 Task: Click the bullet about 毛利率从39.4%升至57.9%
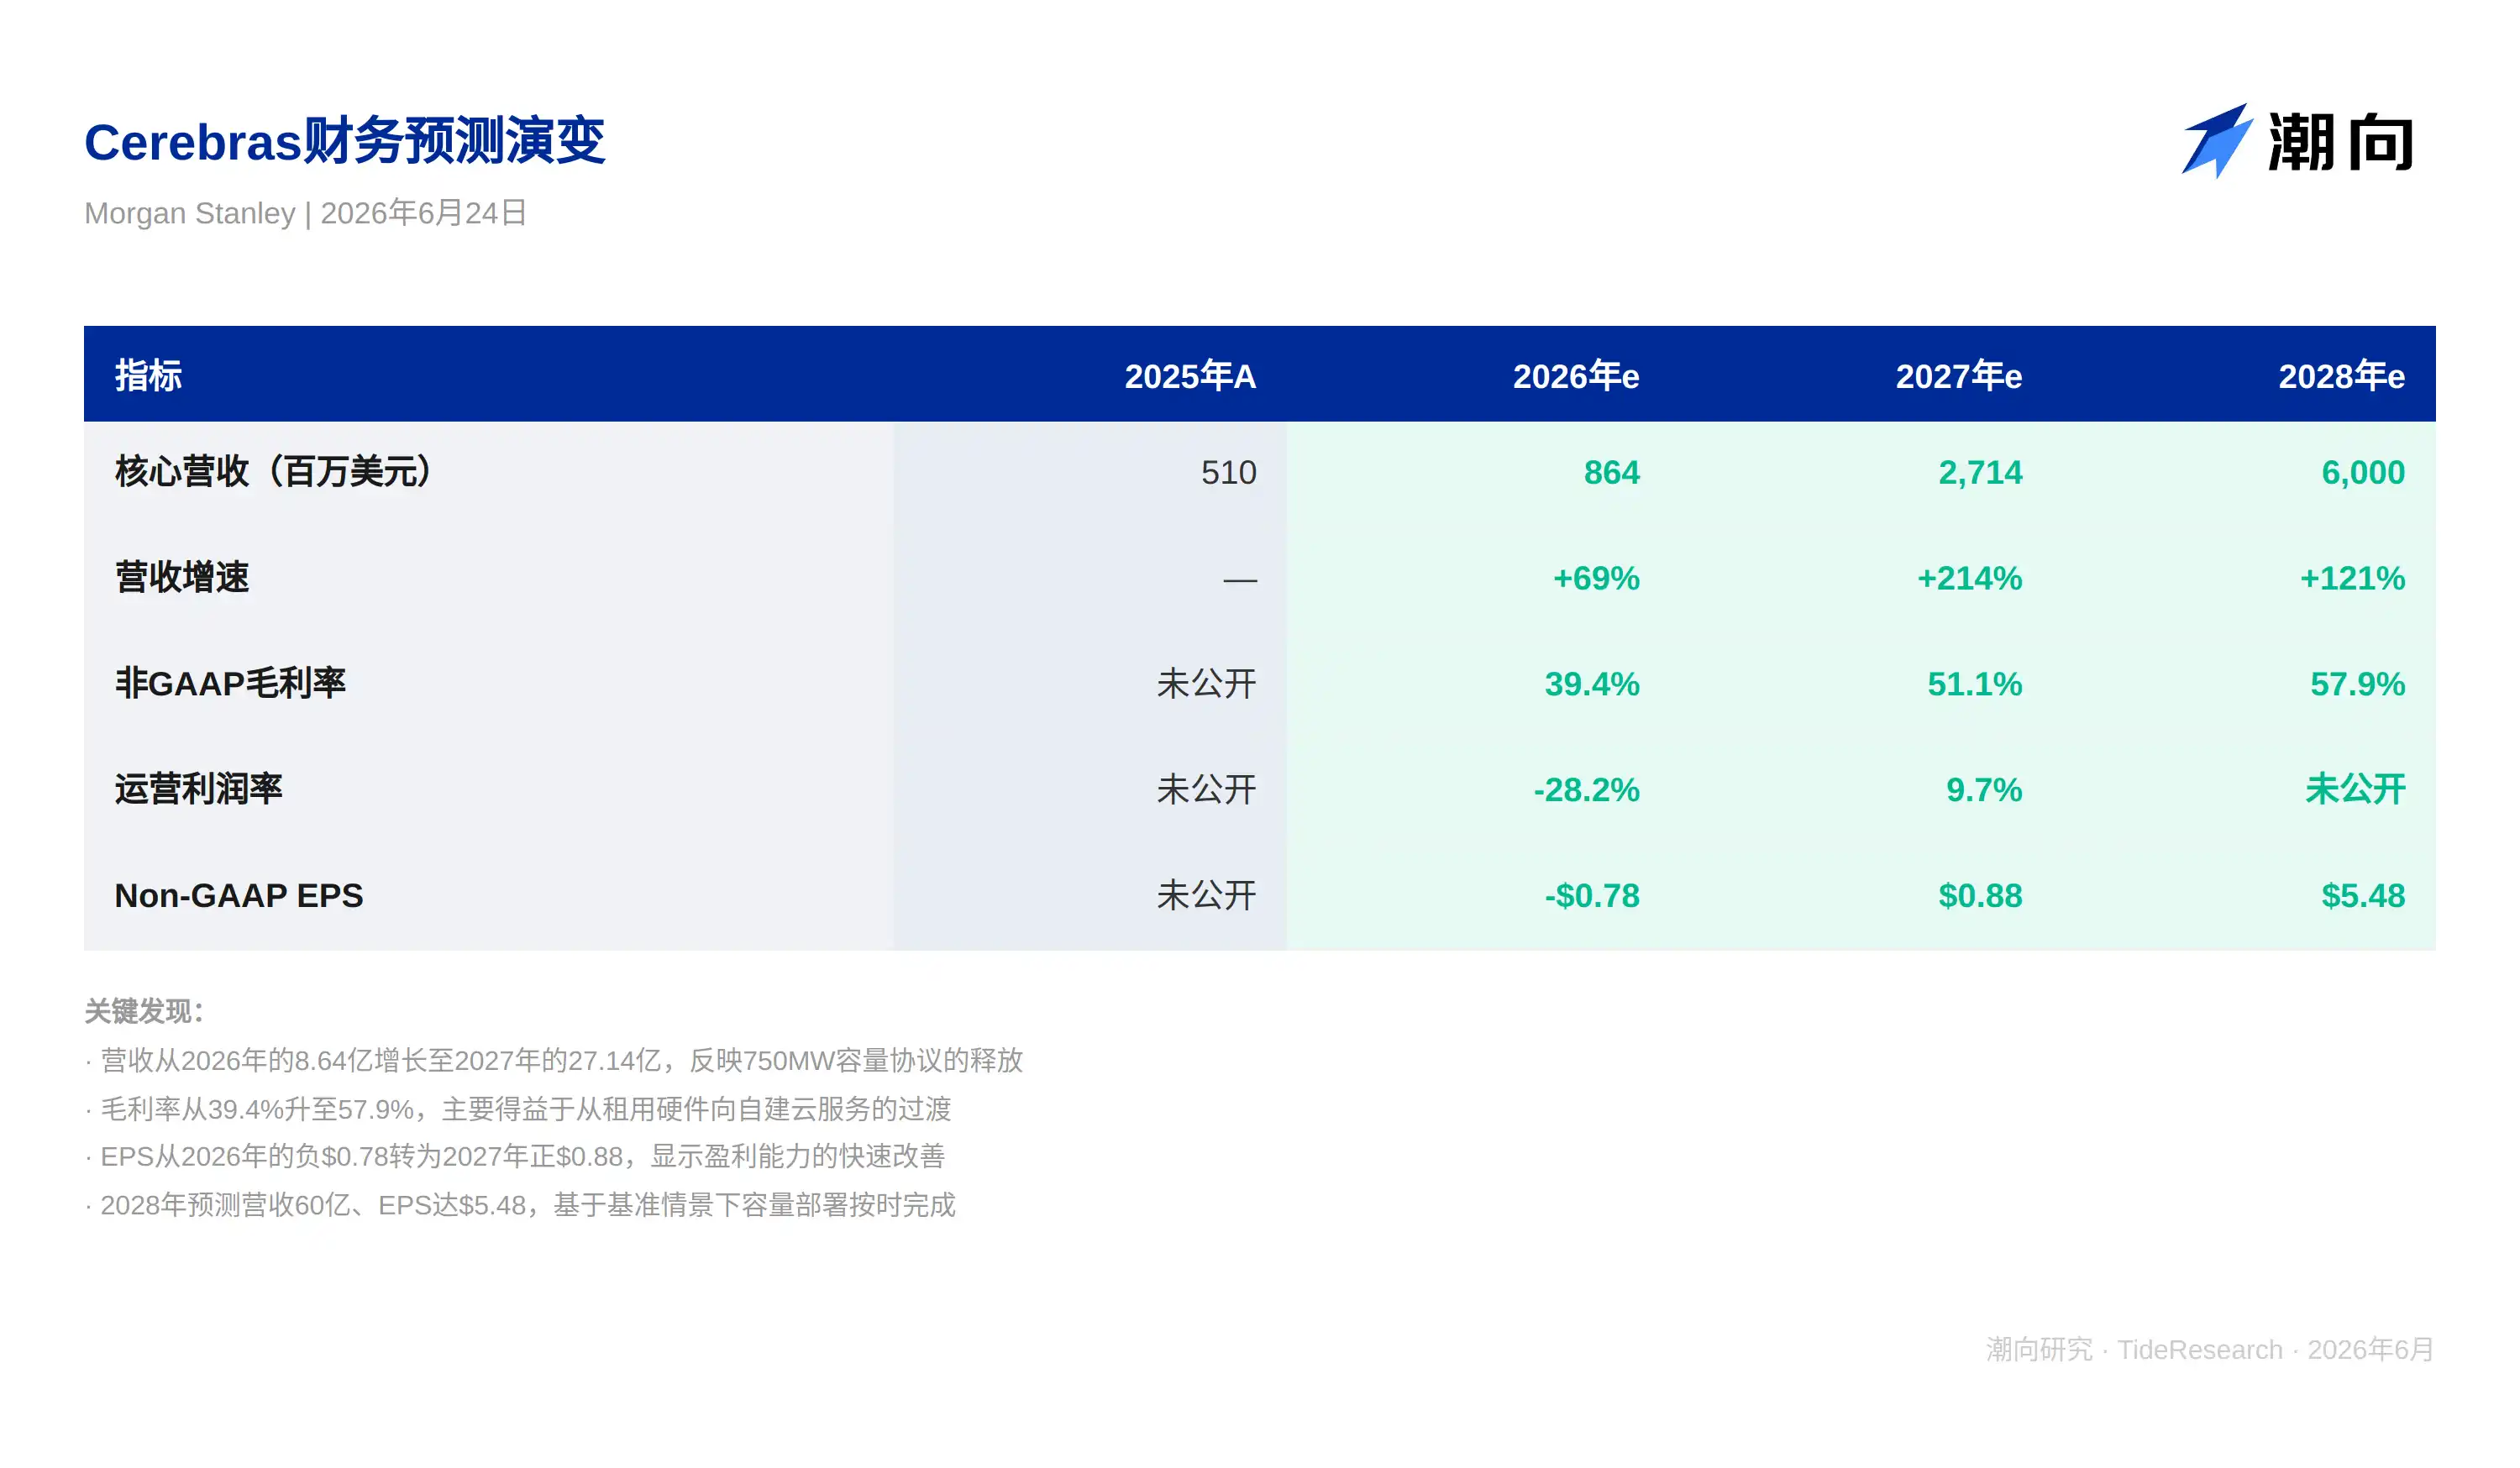(518, 1108)
